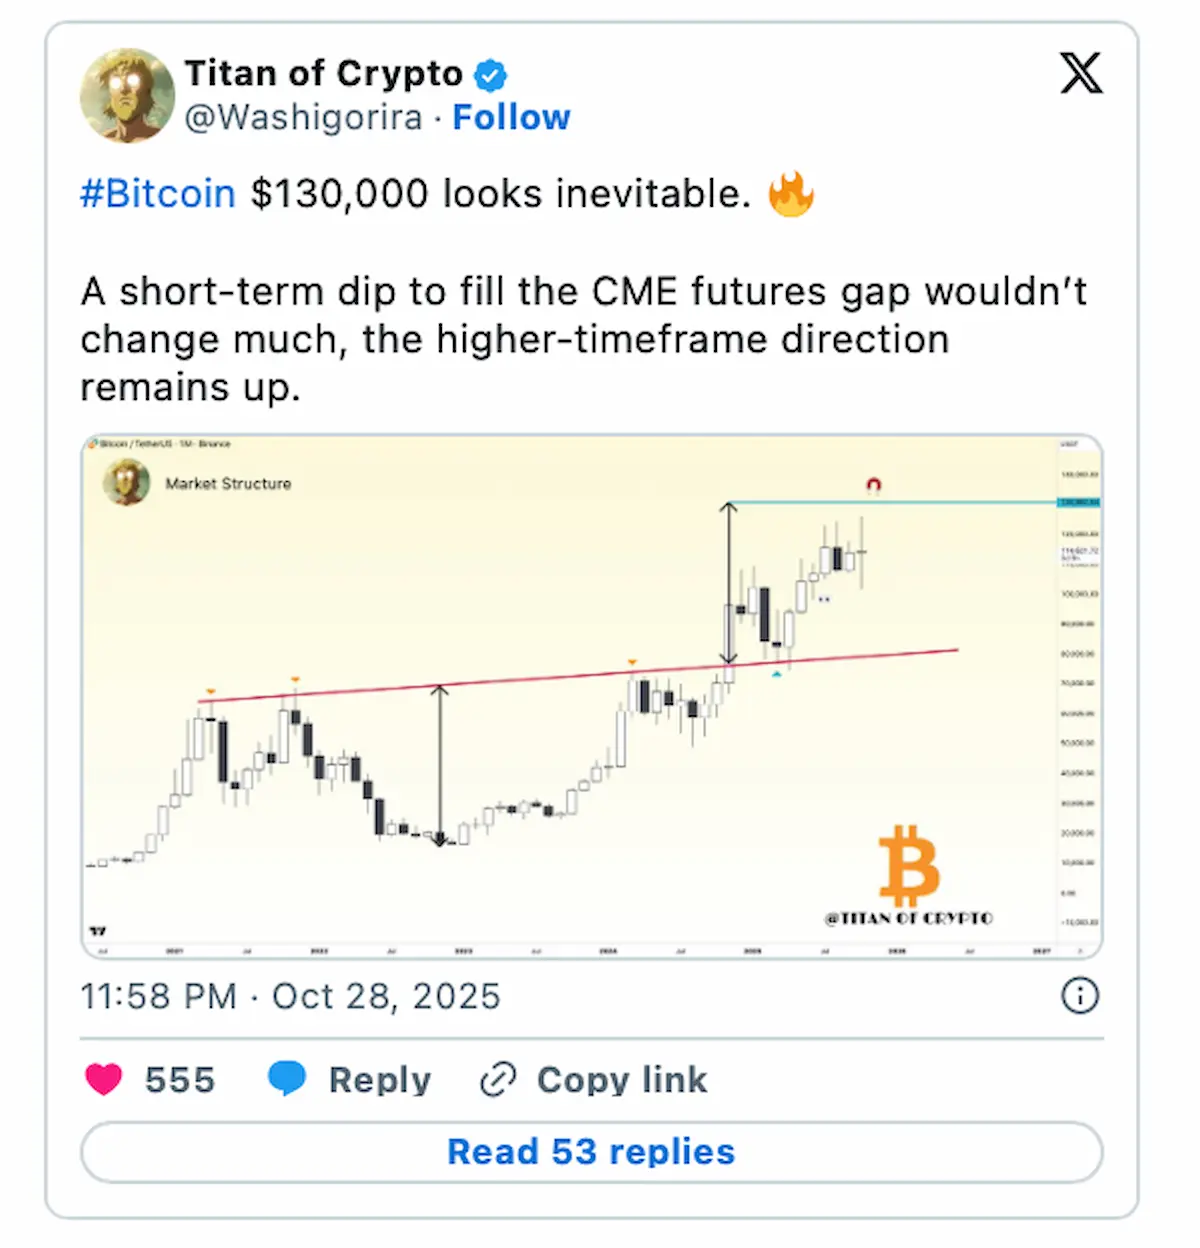Viewport: 1200px width, 1248px height.
Task: Open Read 53 replies
Action: pos(591,1152)
